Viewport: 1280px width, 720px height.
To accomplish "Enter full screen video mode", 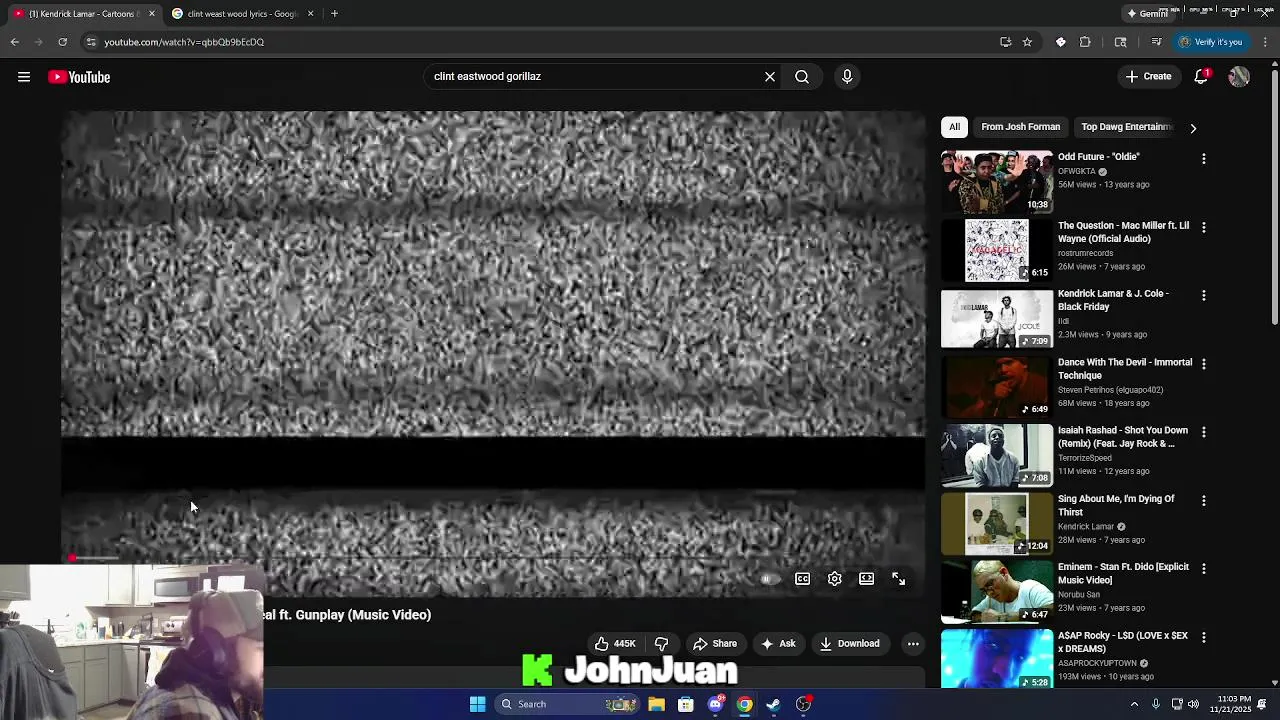I will coord(899,579).
